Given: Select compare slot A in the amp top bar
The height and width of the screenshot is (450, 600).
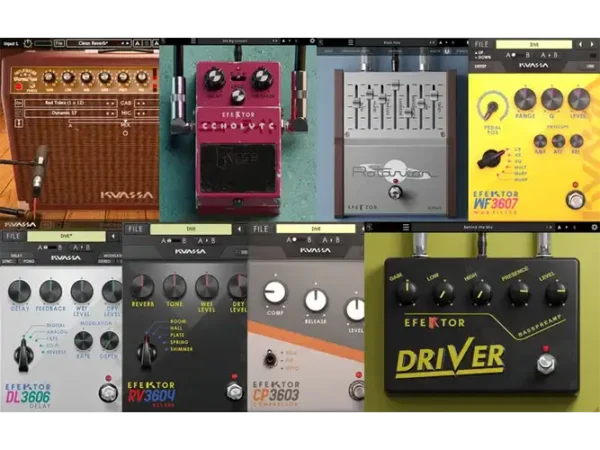Looking at the screenshot, I should [137, 43].
